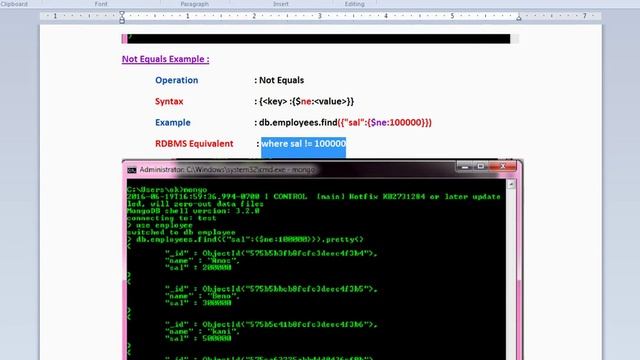Viewport: 640px width, 360px height.
Task: Click the 'Example' label text
Action: pyautogui.click(x=173, y=122)
